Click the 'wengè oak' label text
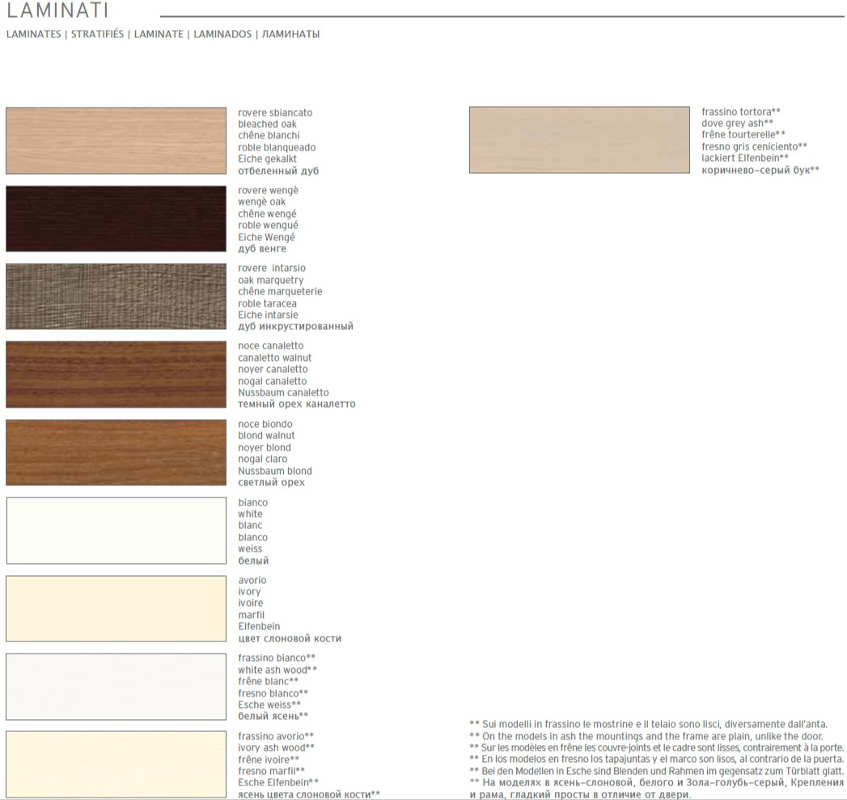This screenshot has height=800, width=847. pos(262,202)
